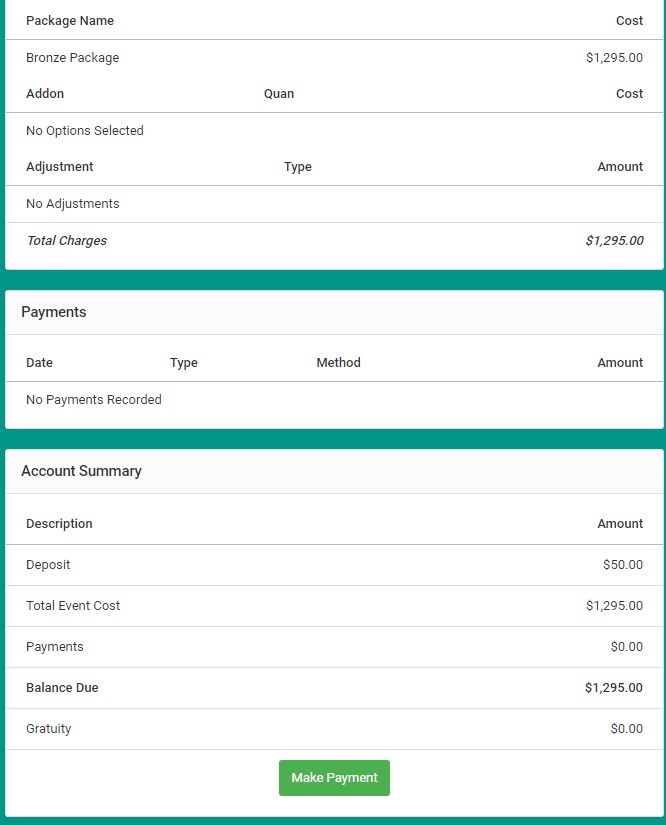666x825 pixels.
Task: Click the Adjustment column header
Action: point(60,166)
